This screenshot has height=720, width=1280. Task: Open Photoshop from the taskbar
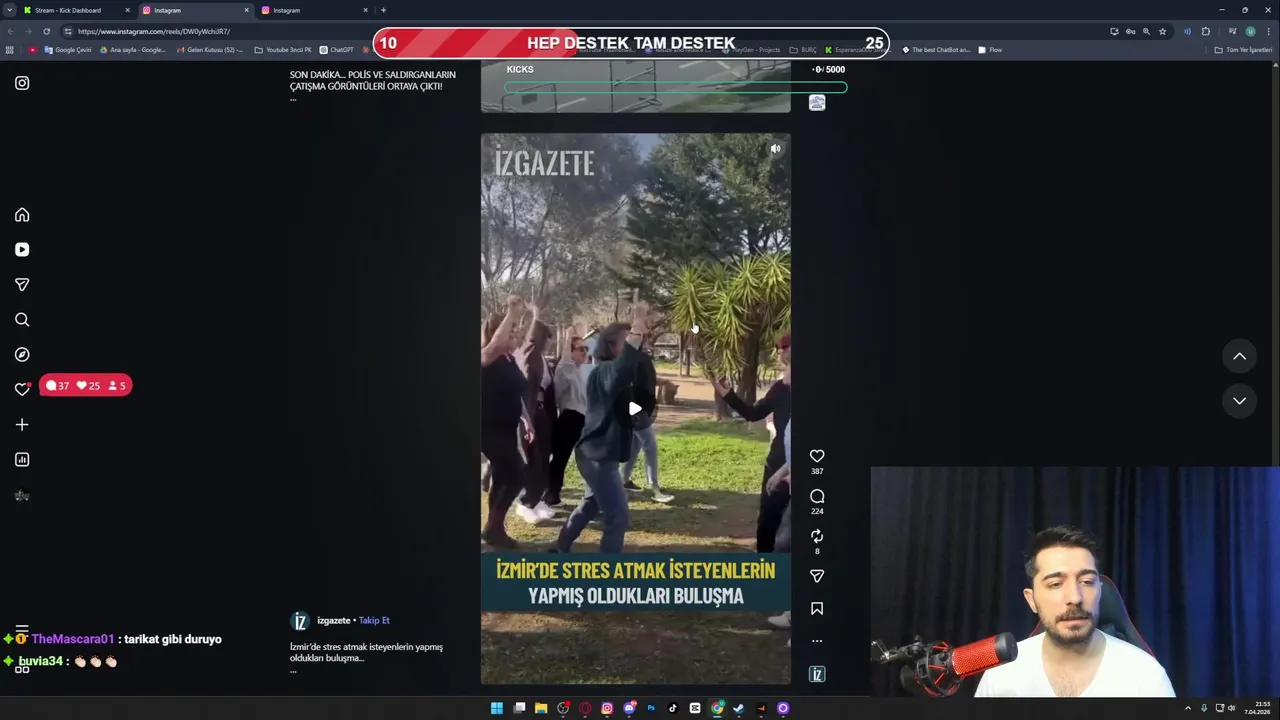click(x=651, y=708)
